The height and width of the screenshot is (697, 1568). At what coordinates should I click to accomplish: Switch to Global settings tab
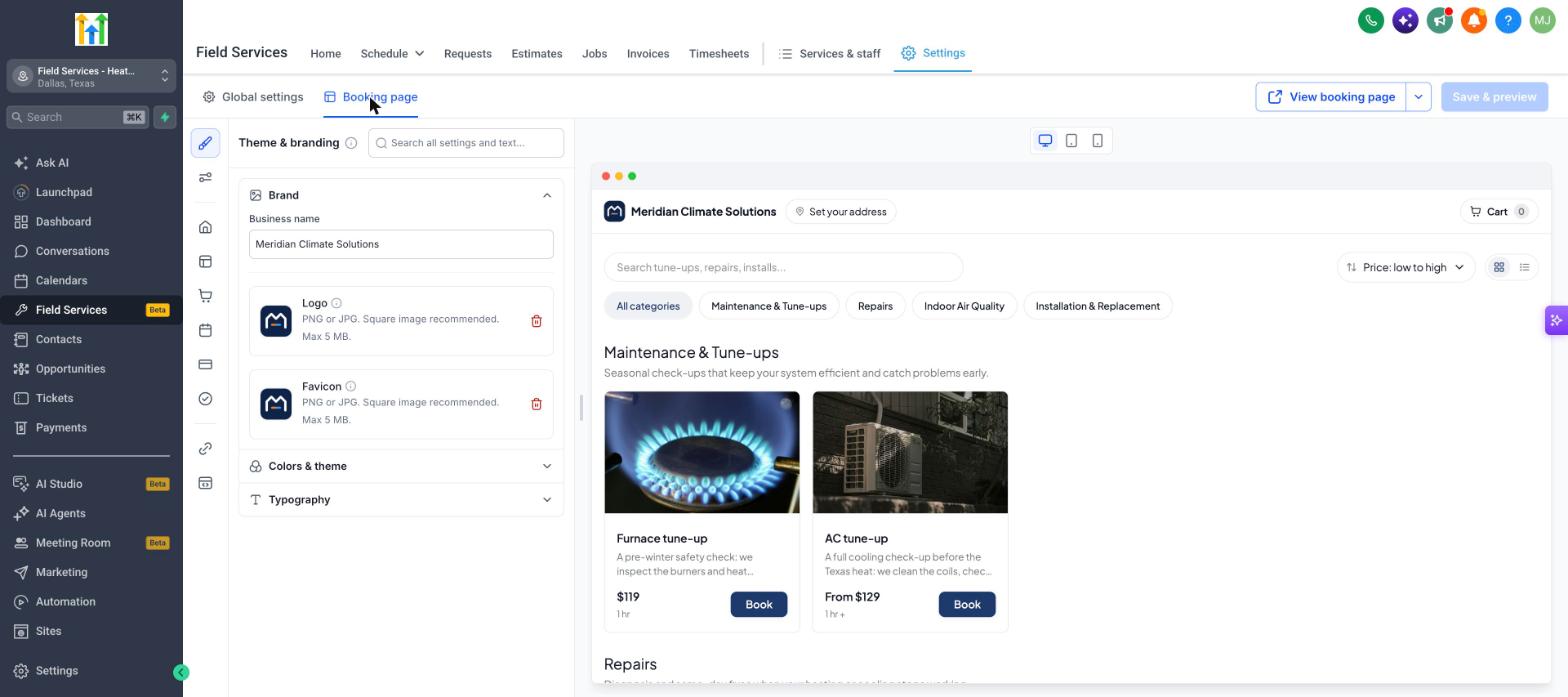[253, 97]
